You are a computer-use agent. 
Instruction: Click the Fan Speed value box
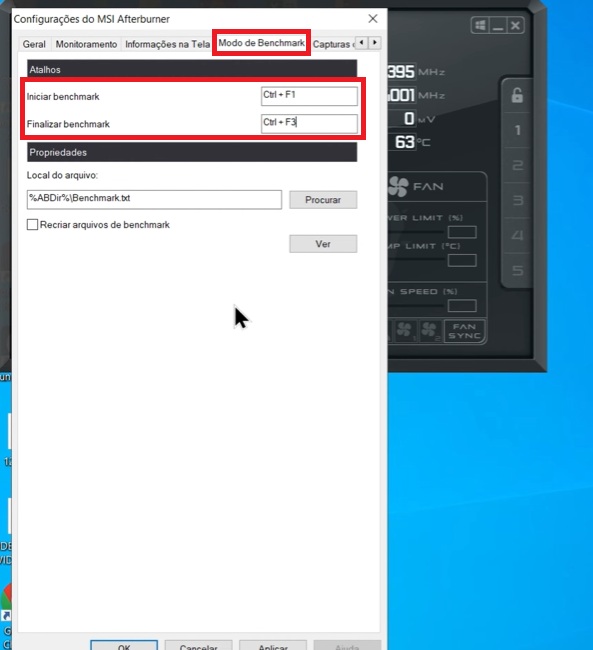click(462, 306)
